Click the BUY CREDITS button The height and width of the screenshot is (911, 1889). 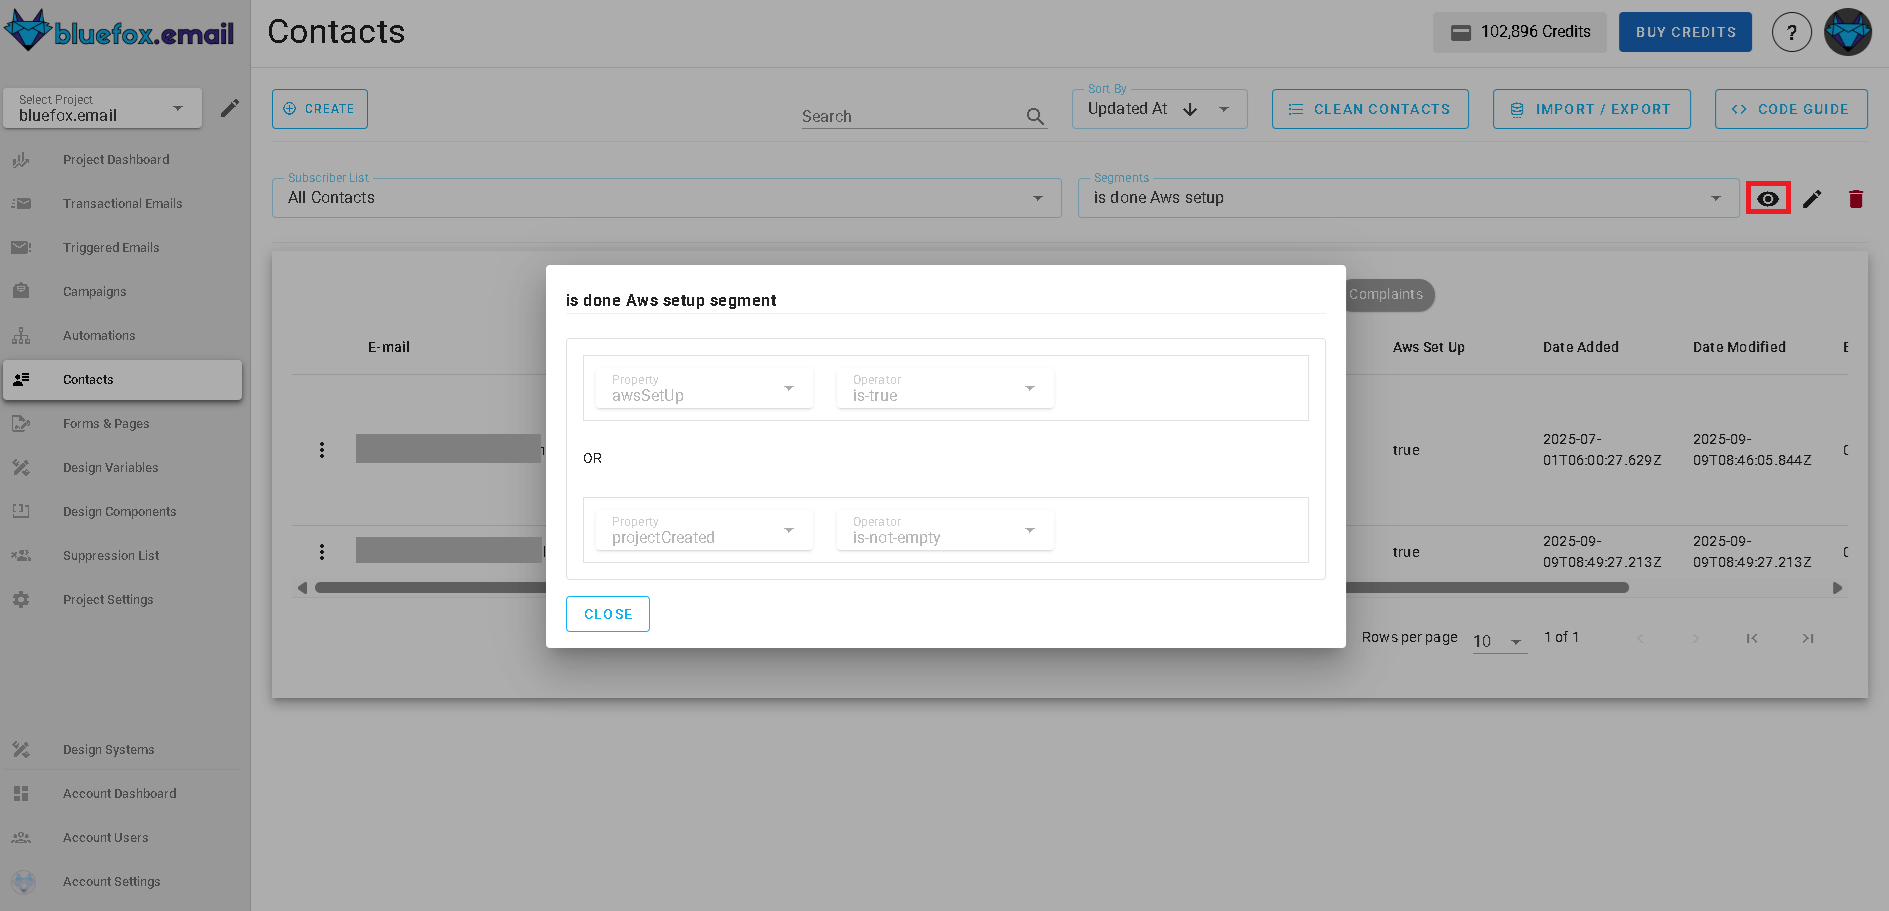pyautogui.click(x=1684, y=31)
